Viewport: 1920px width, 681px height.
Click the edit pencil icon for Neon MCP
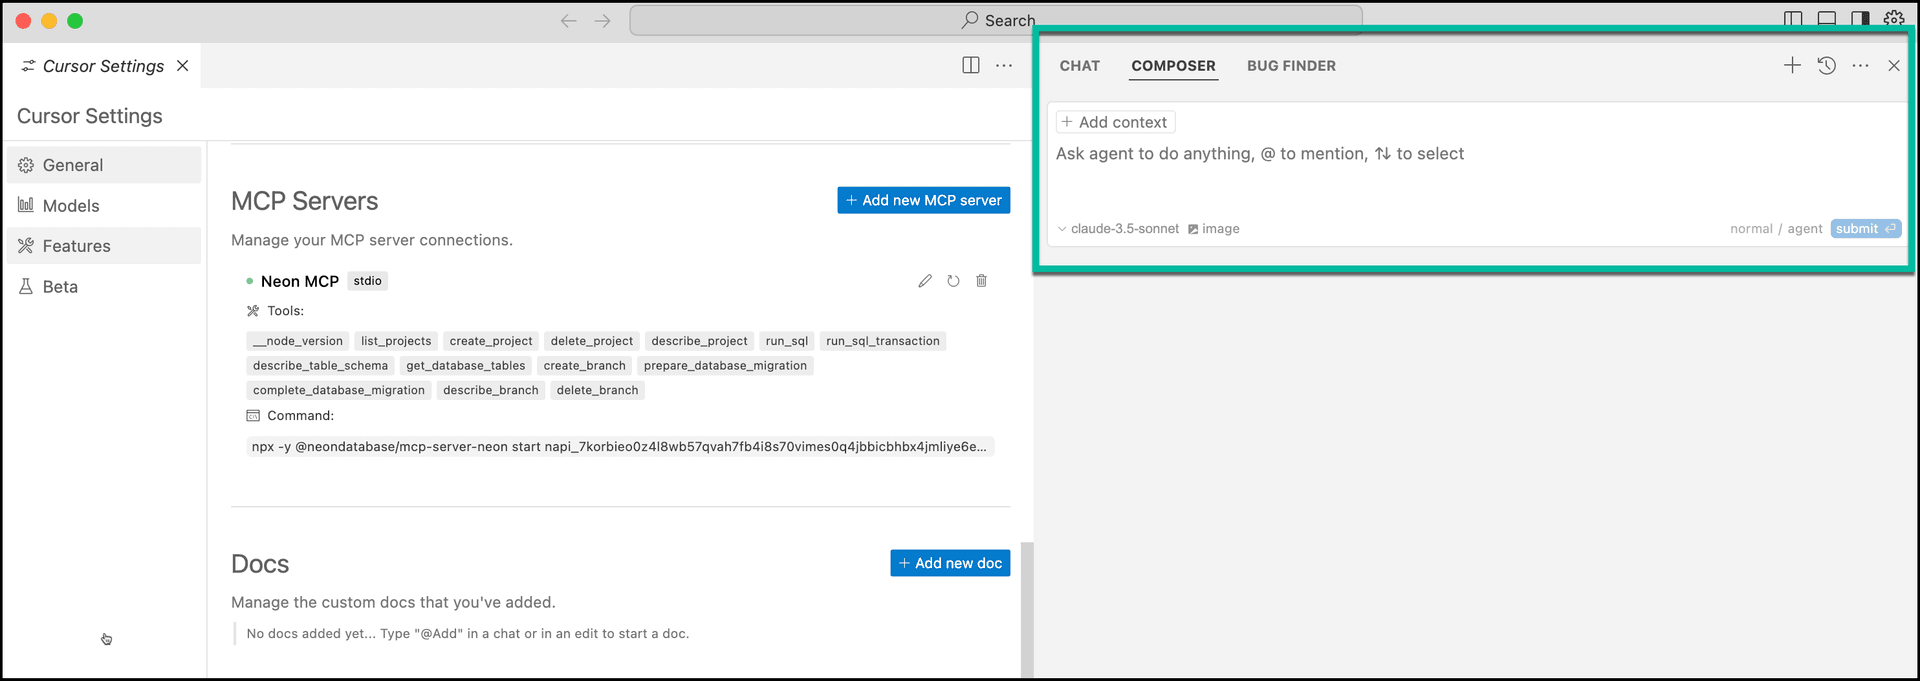(925, 281)
